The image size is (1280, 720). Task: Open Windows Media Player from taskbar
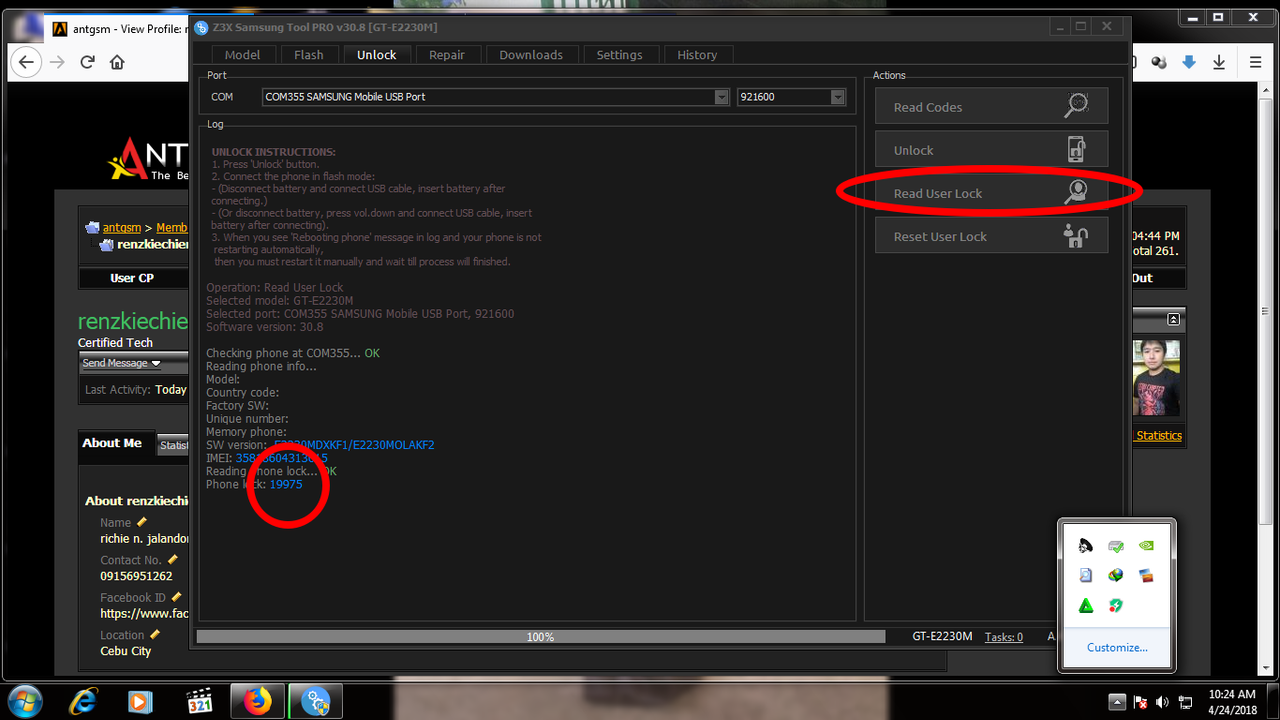coord(141,701)
